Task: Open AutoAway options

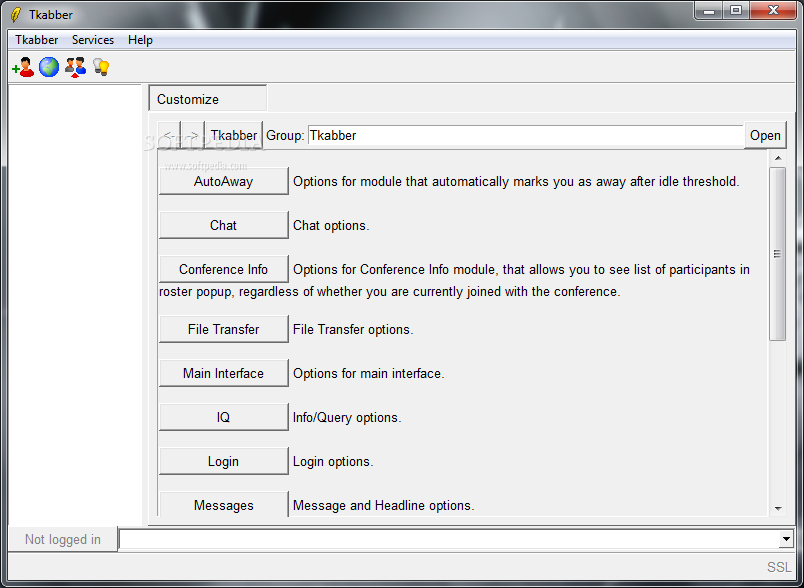Action: (x=224, y=181)
